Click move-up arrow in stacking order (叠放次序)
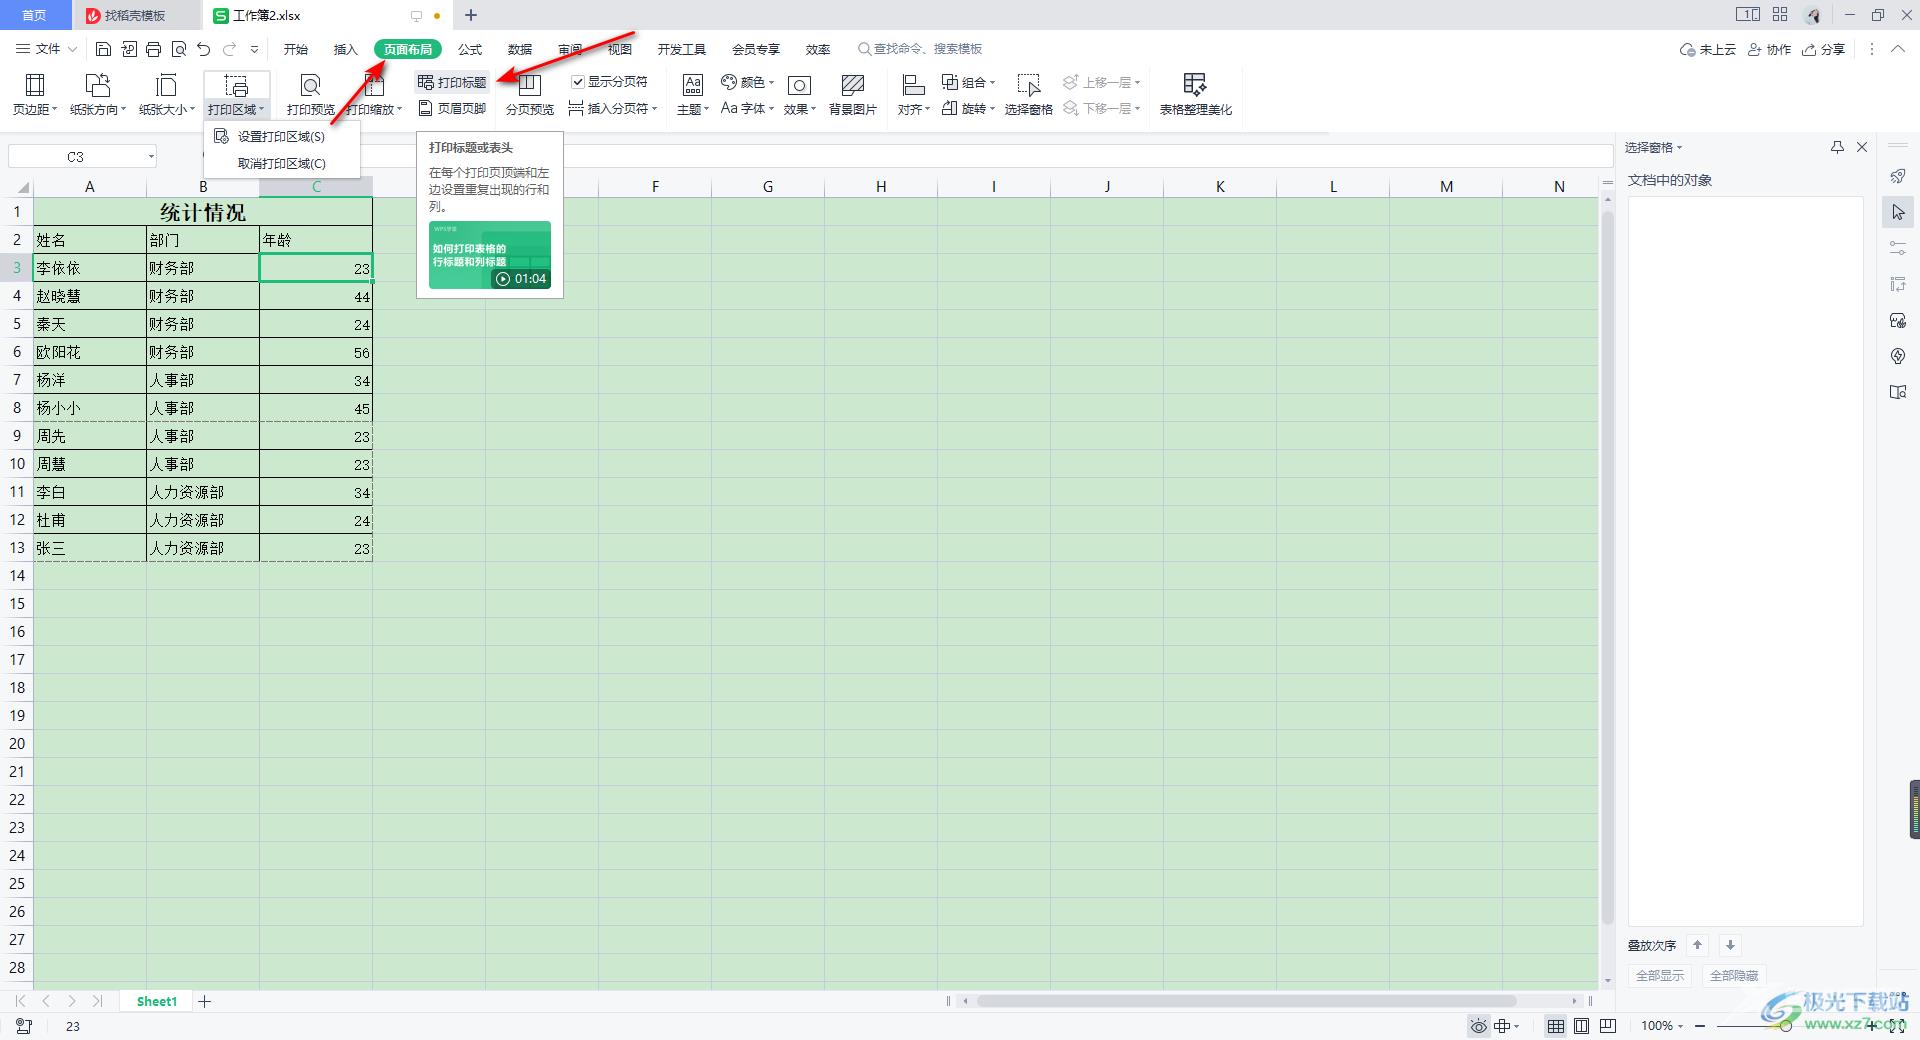Image resolution: width=1920 pixels, height=1040 pixels. pyautogui.click(x=1697, y=945)
